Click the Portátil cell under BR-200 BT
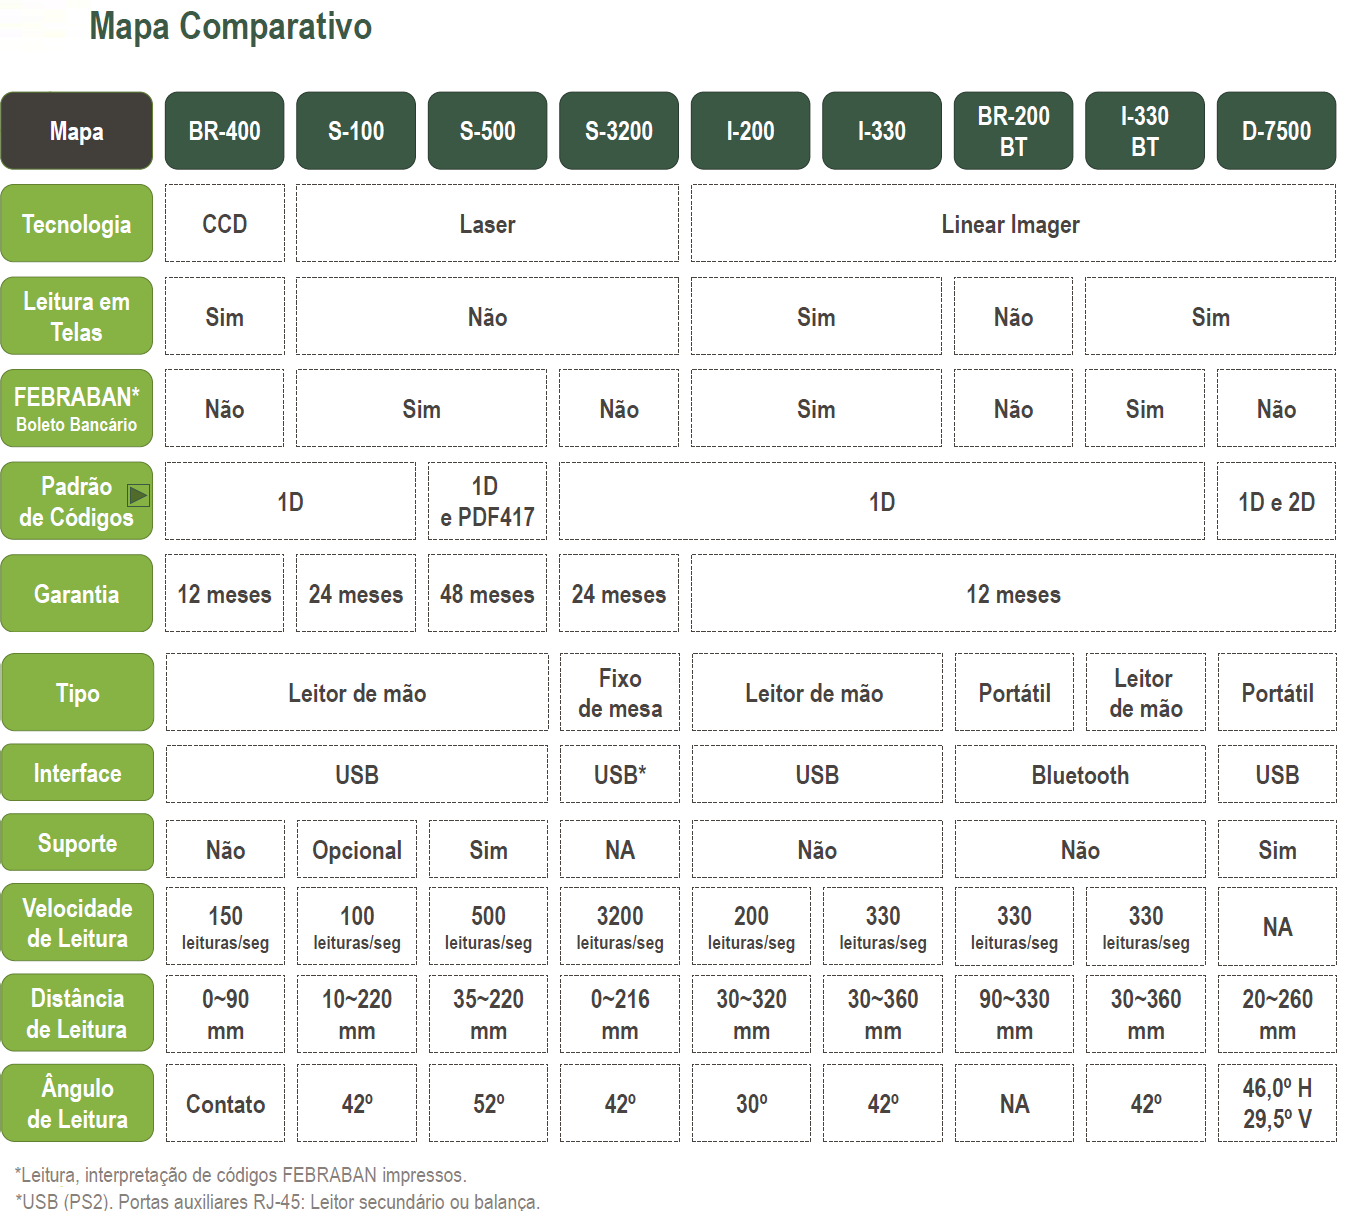 [1015, 692]
